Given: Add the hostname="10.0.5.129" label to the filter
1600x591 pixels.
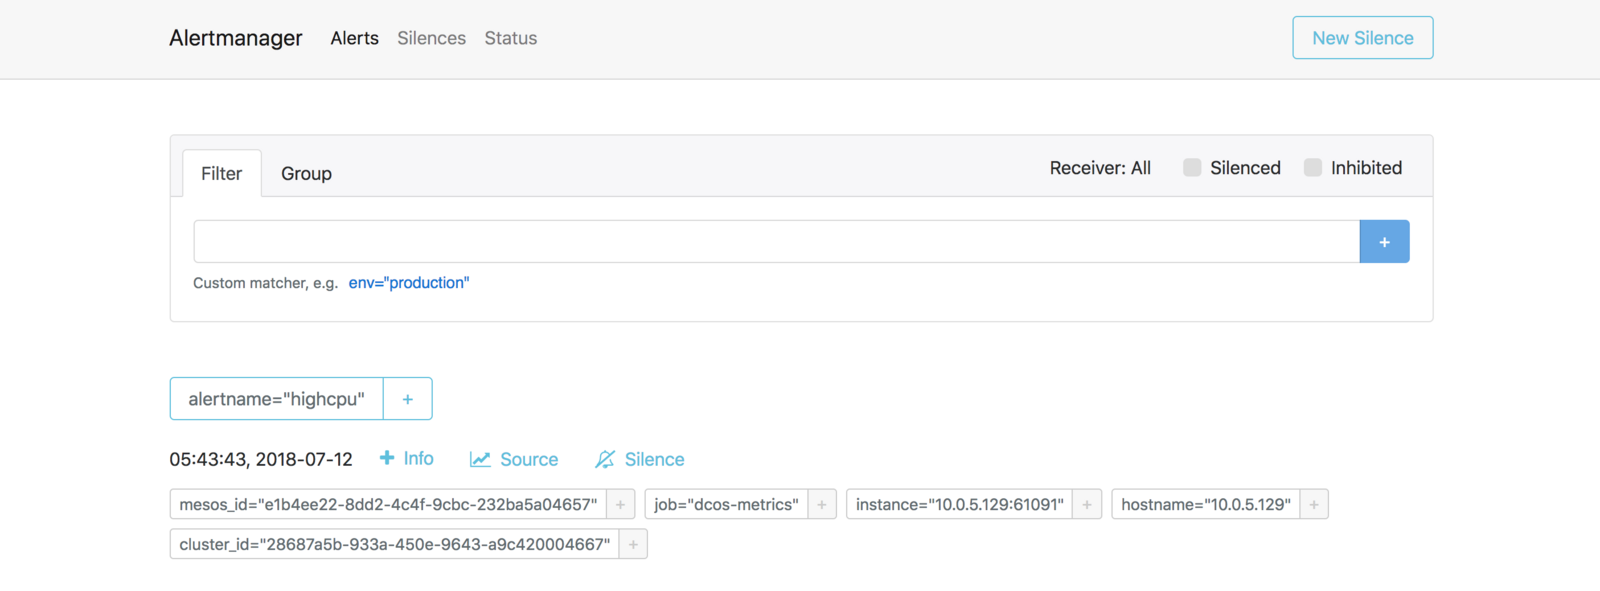Looking at the screenshot, I should coord(1314,505).
